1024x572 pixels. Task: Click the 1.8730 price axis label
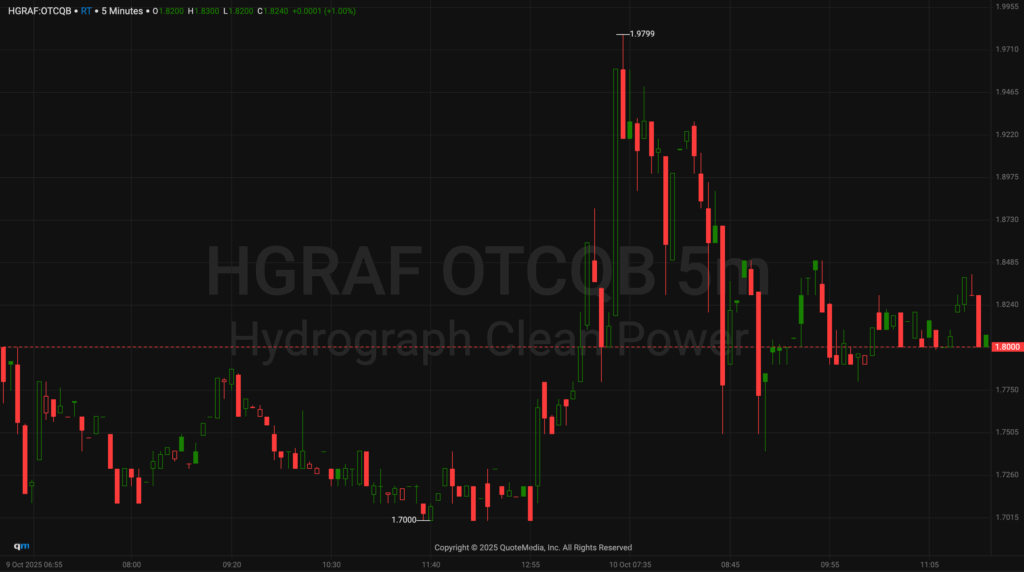pos(1005,219)
